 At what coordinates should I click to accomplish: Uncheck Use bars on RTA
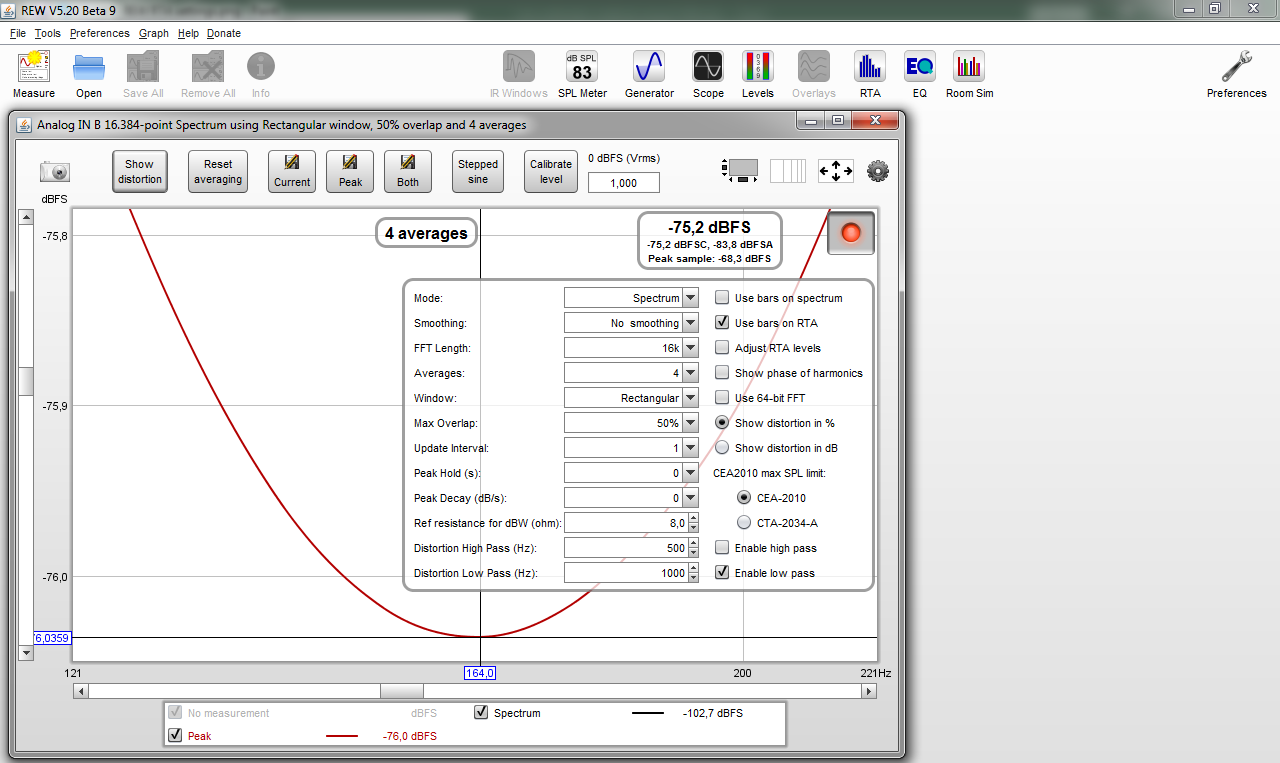coord(722,323)
